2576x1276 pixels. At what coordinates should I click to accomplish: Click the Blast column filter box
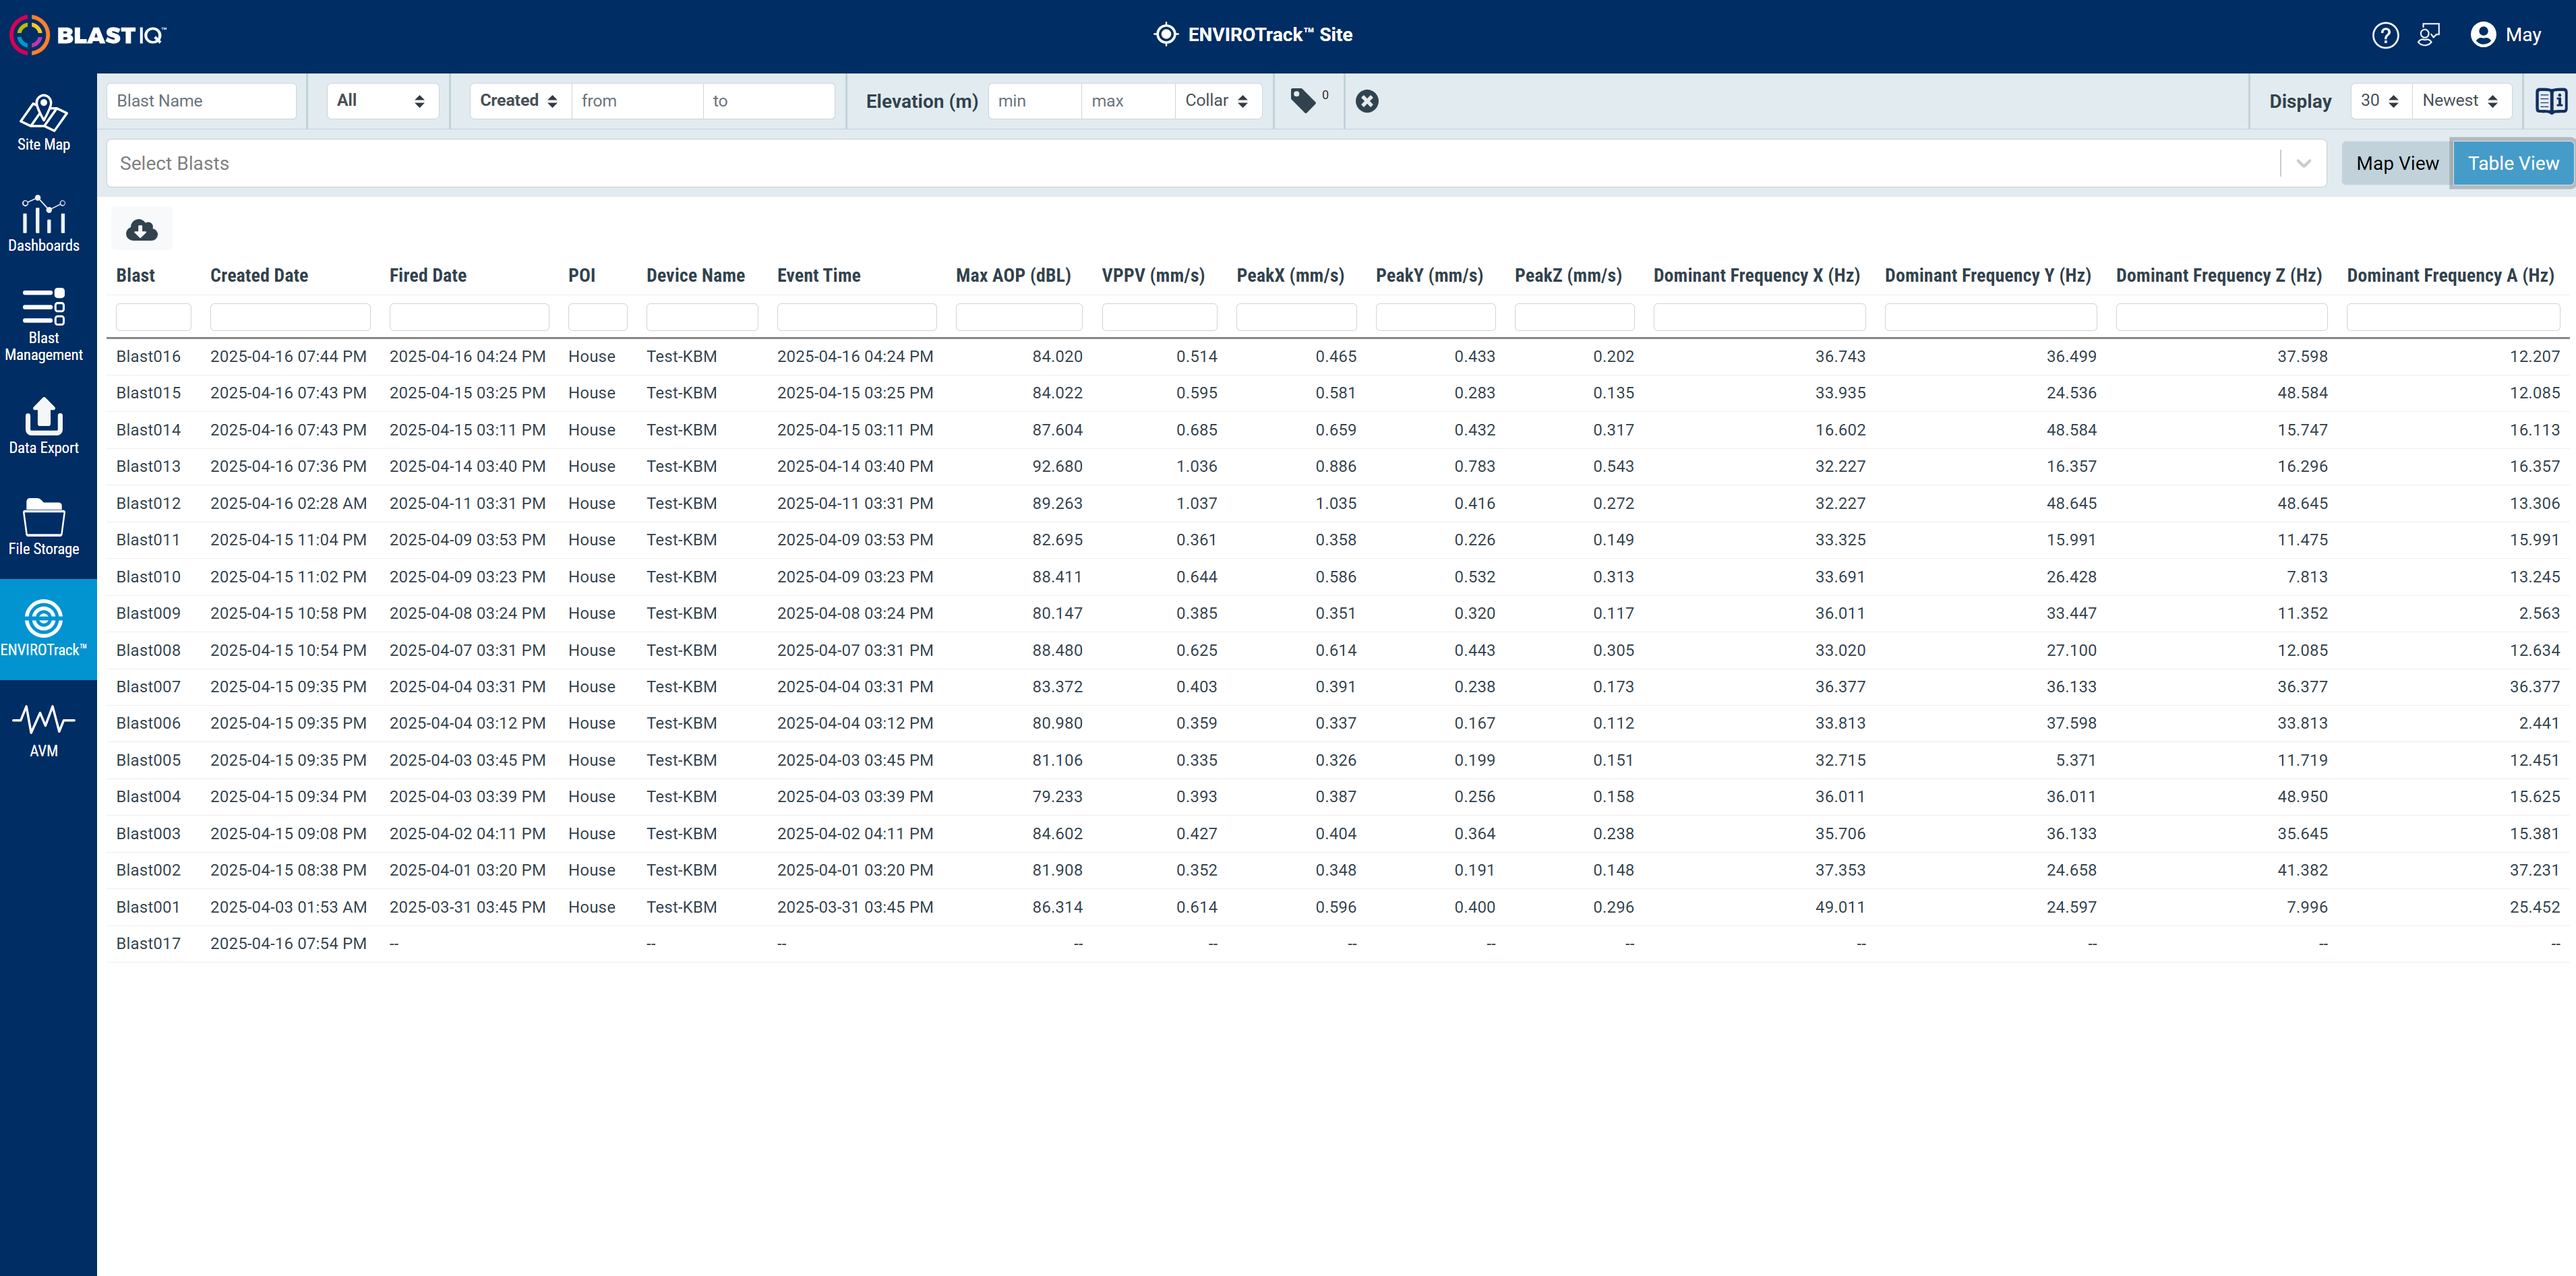pyautogui.click(x=153, y=317)
